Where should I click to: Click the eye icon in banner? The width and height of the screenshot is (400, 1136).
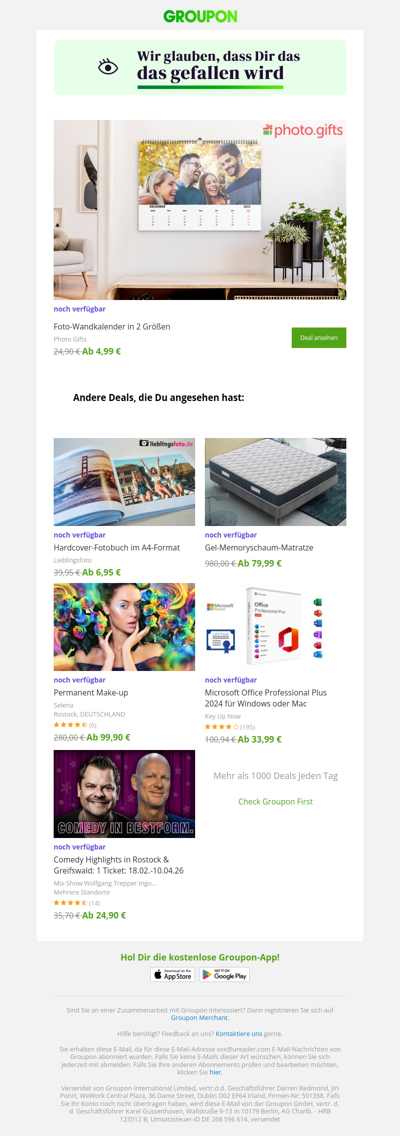click(x=108, y=67)
